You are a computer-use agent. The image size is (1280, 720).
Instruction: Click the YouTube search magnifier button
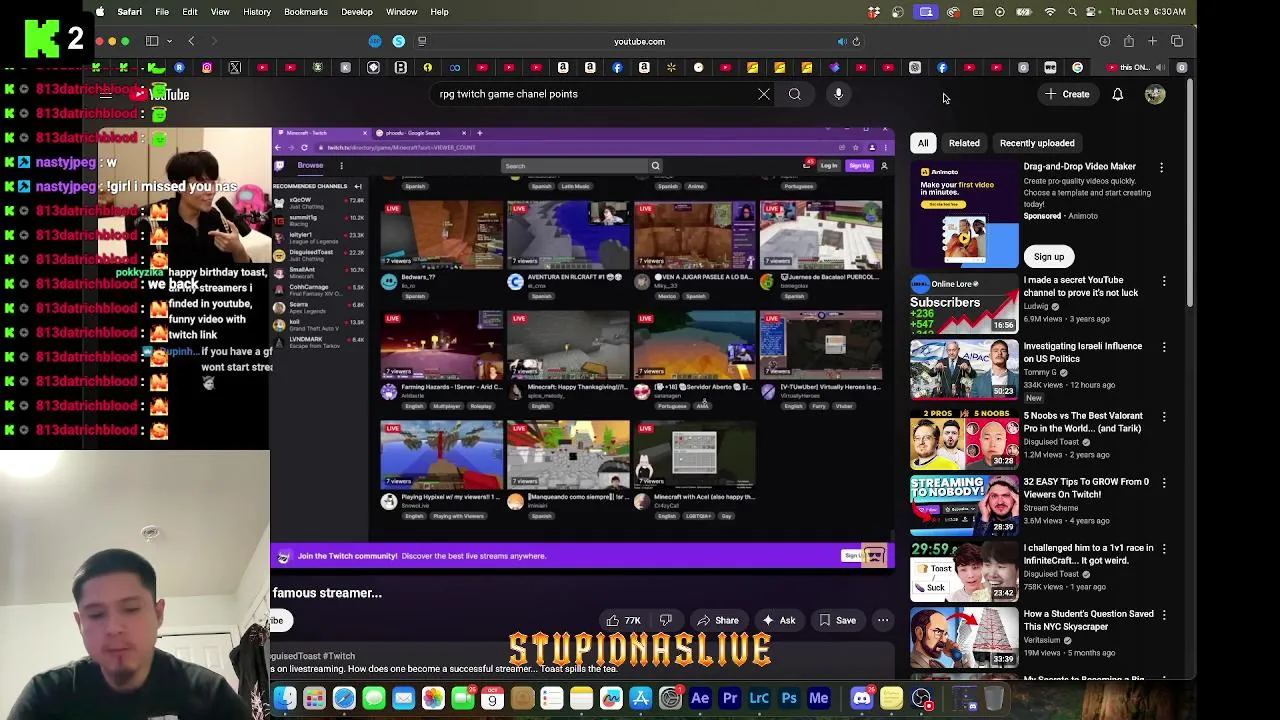click(795, 94)
